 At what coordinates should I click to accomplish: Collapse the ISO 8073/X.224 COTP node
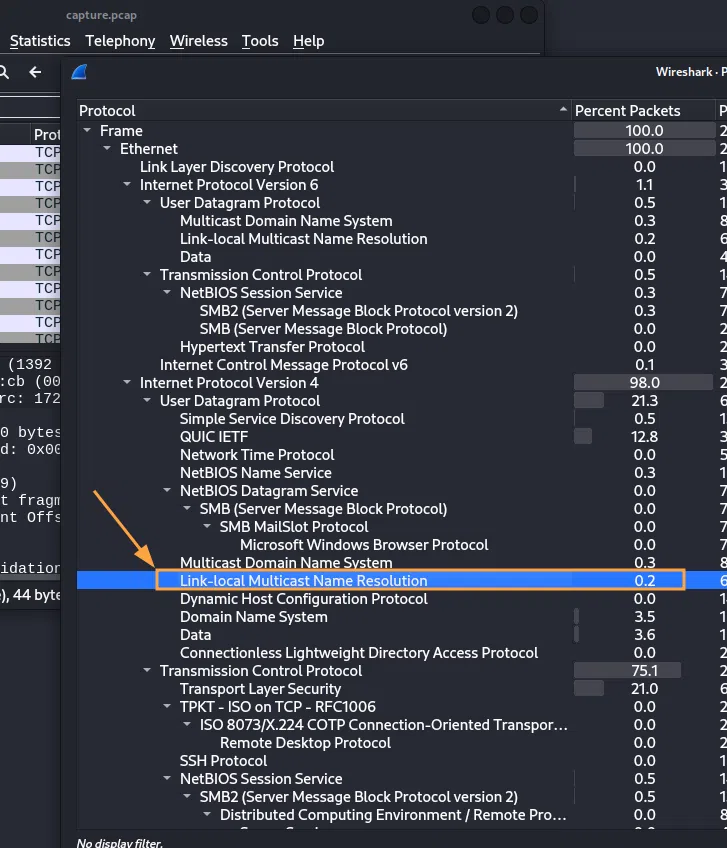coord(187,724)
